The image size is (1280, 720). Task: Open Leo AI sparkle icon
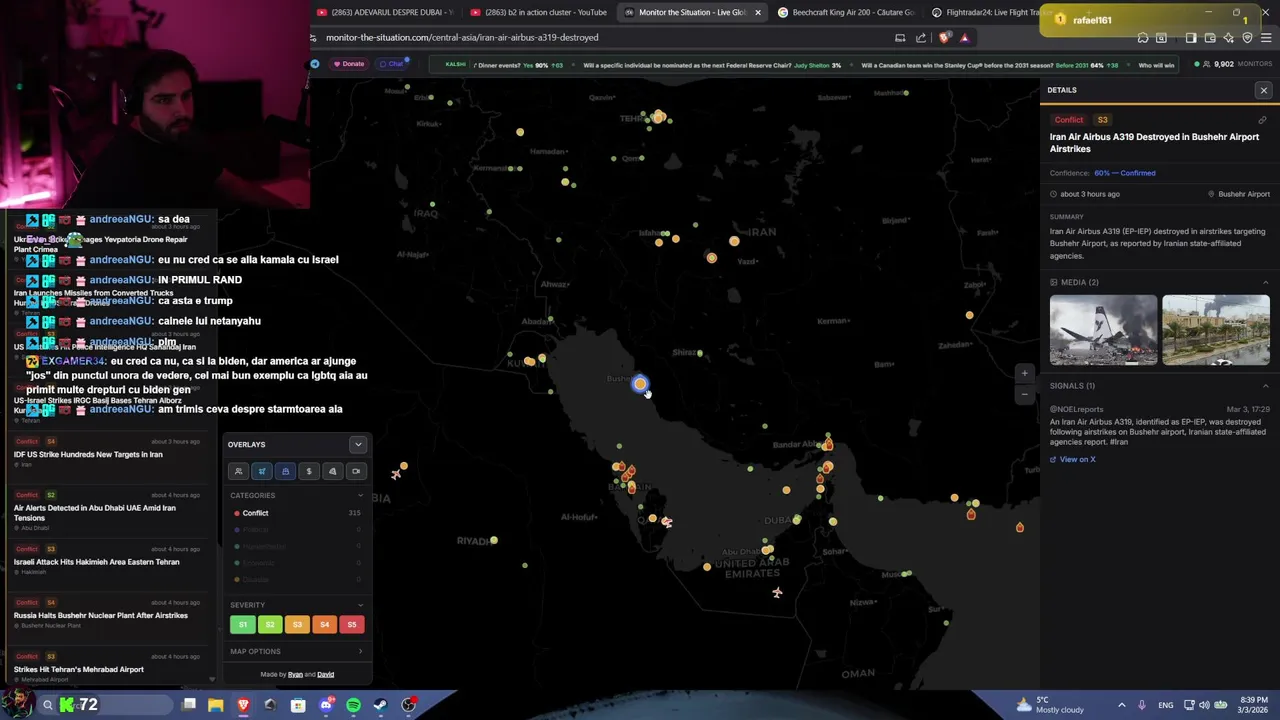(1229, 38)
